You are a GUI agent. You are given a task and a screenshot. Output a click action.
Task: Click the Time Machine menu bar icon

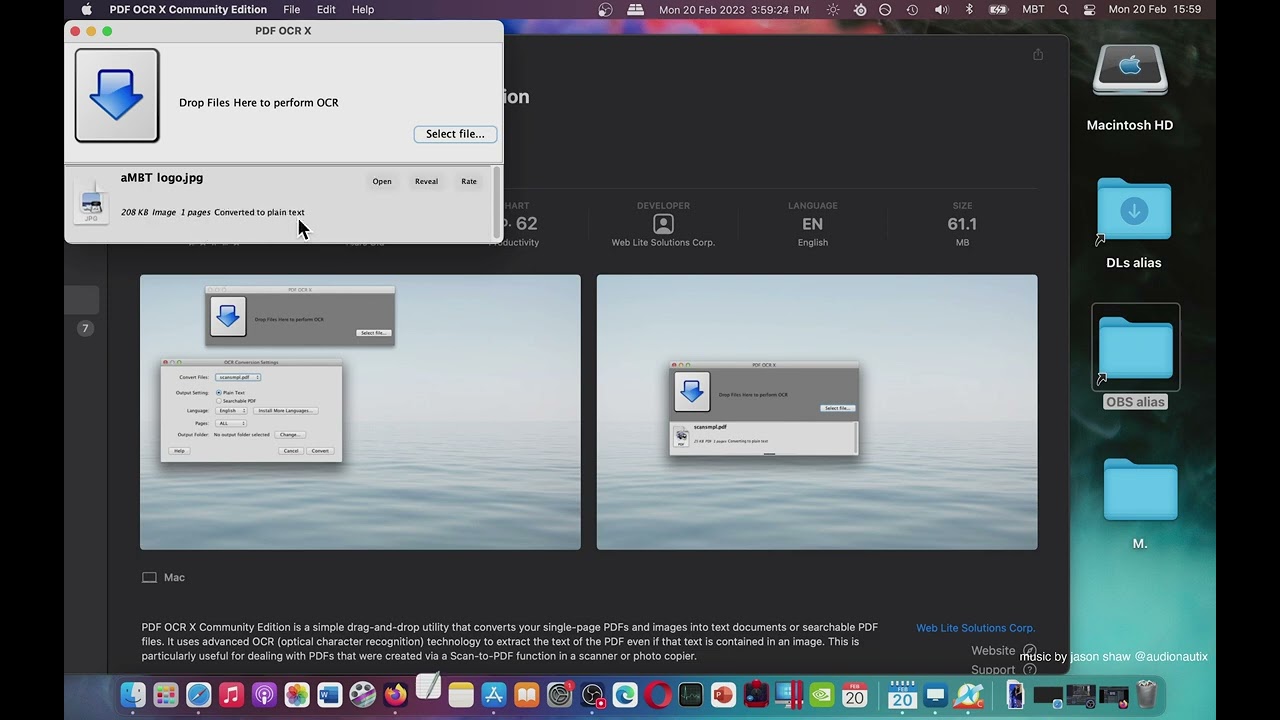[x=912, y=9]
